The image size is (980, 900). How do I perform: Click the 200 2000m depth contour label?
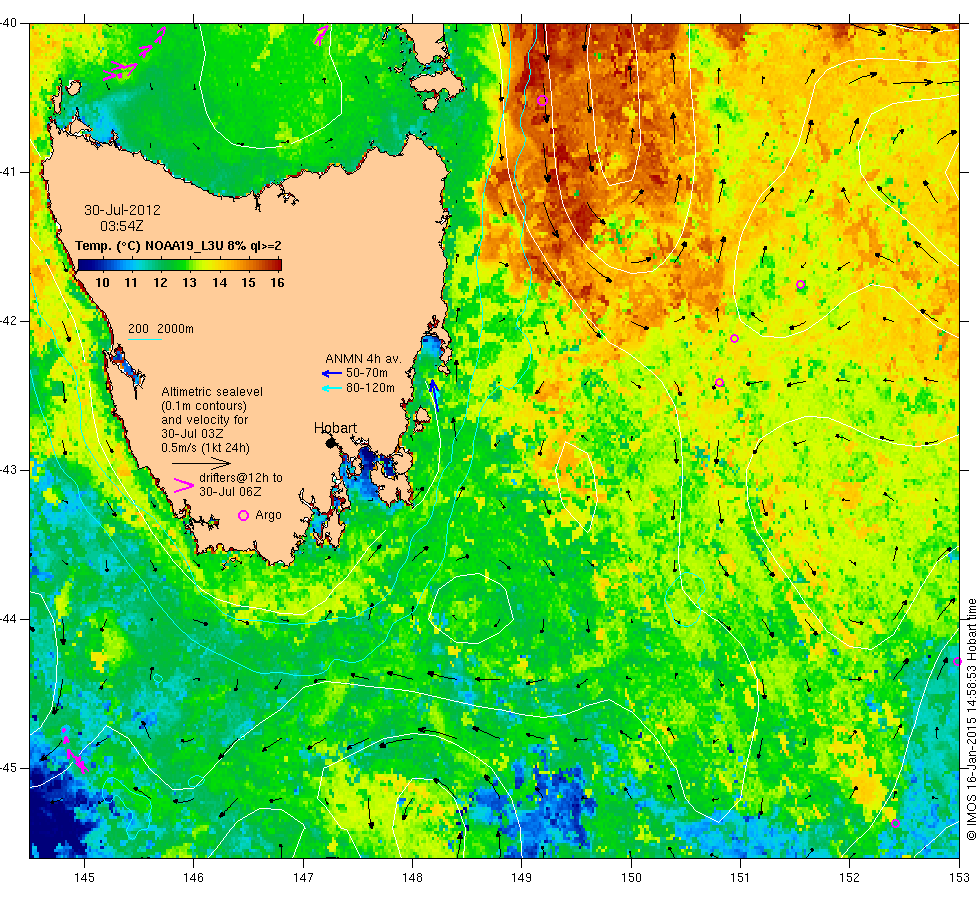click(161, 329)
